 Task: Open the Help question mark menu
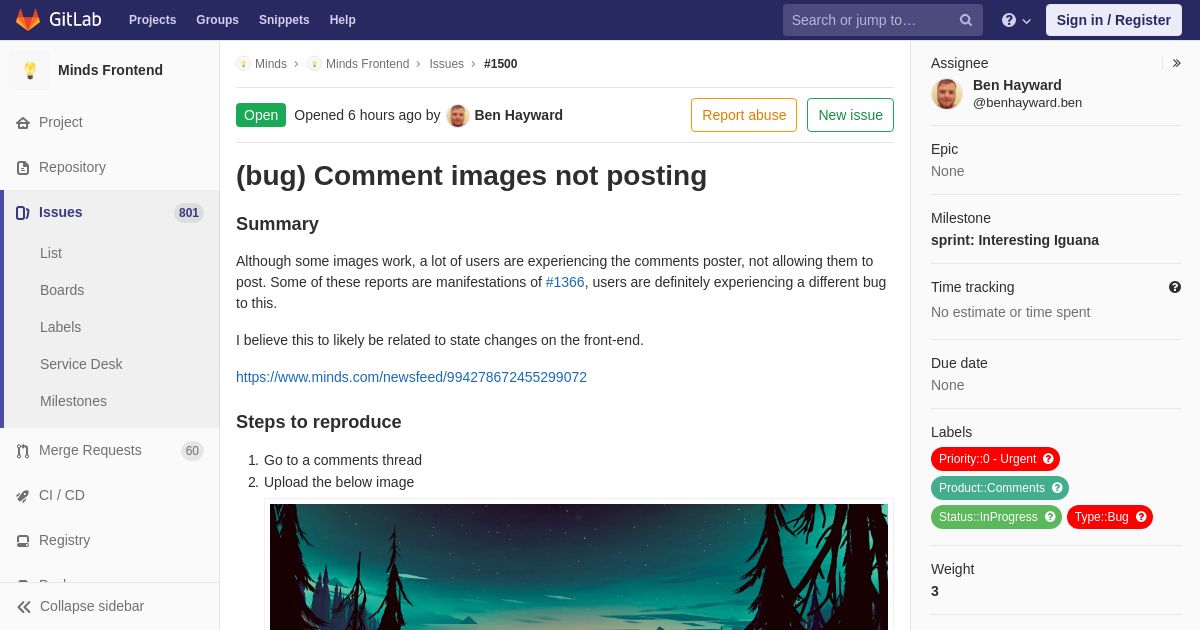pos(1016,20)
